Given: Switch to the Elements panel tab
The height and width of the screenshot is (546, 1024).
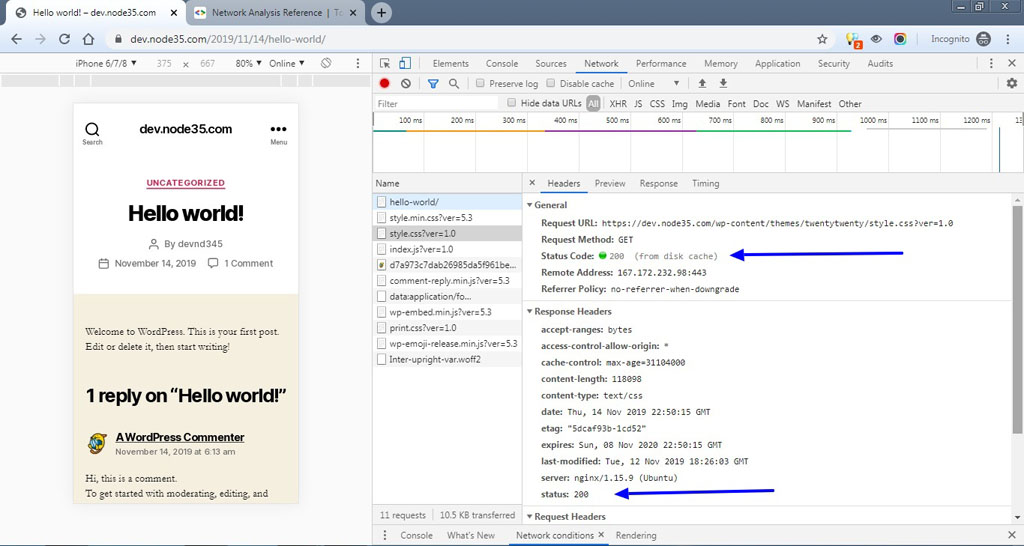Looking at the screenshot, I should (x=451, y=63).
